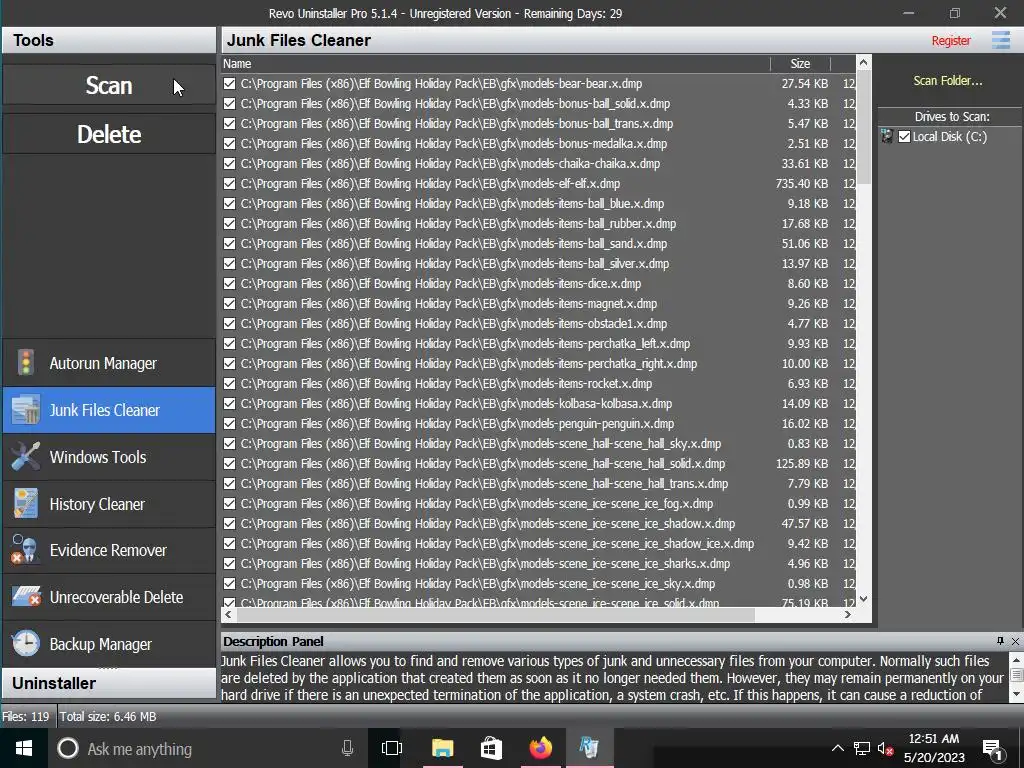Expand the Uninstaller section
This screenshot has width=1024, height=768.
click(x=109, y=683)
